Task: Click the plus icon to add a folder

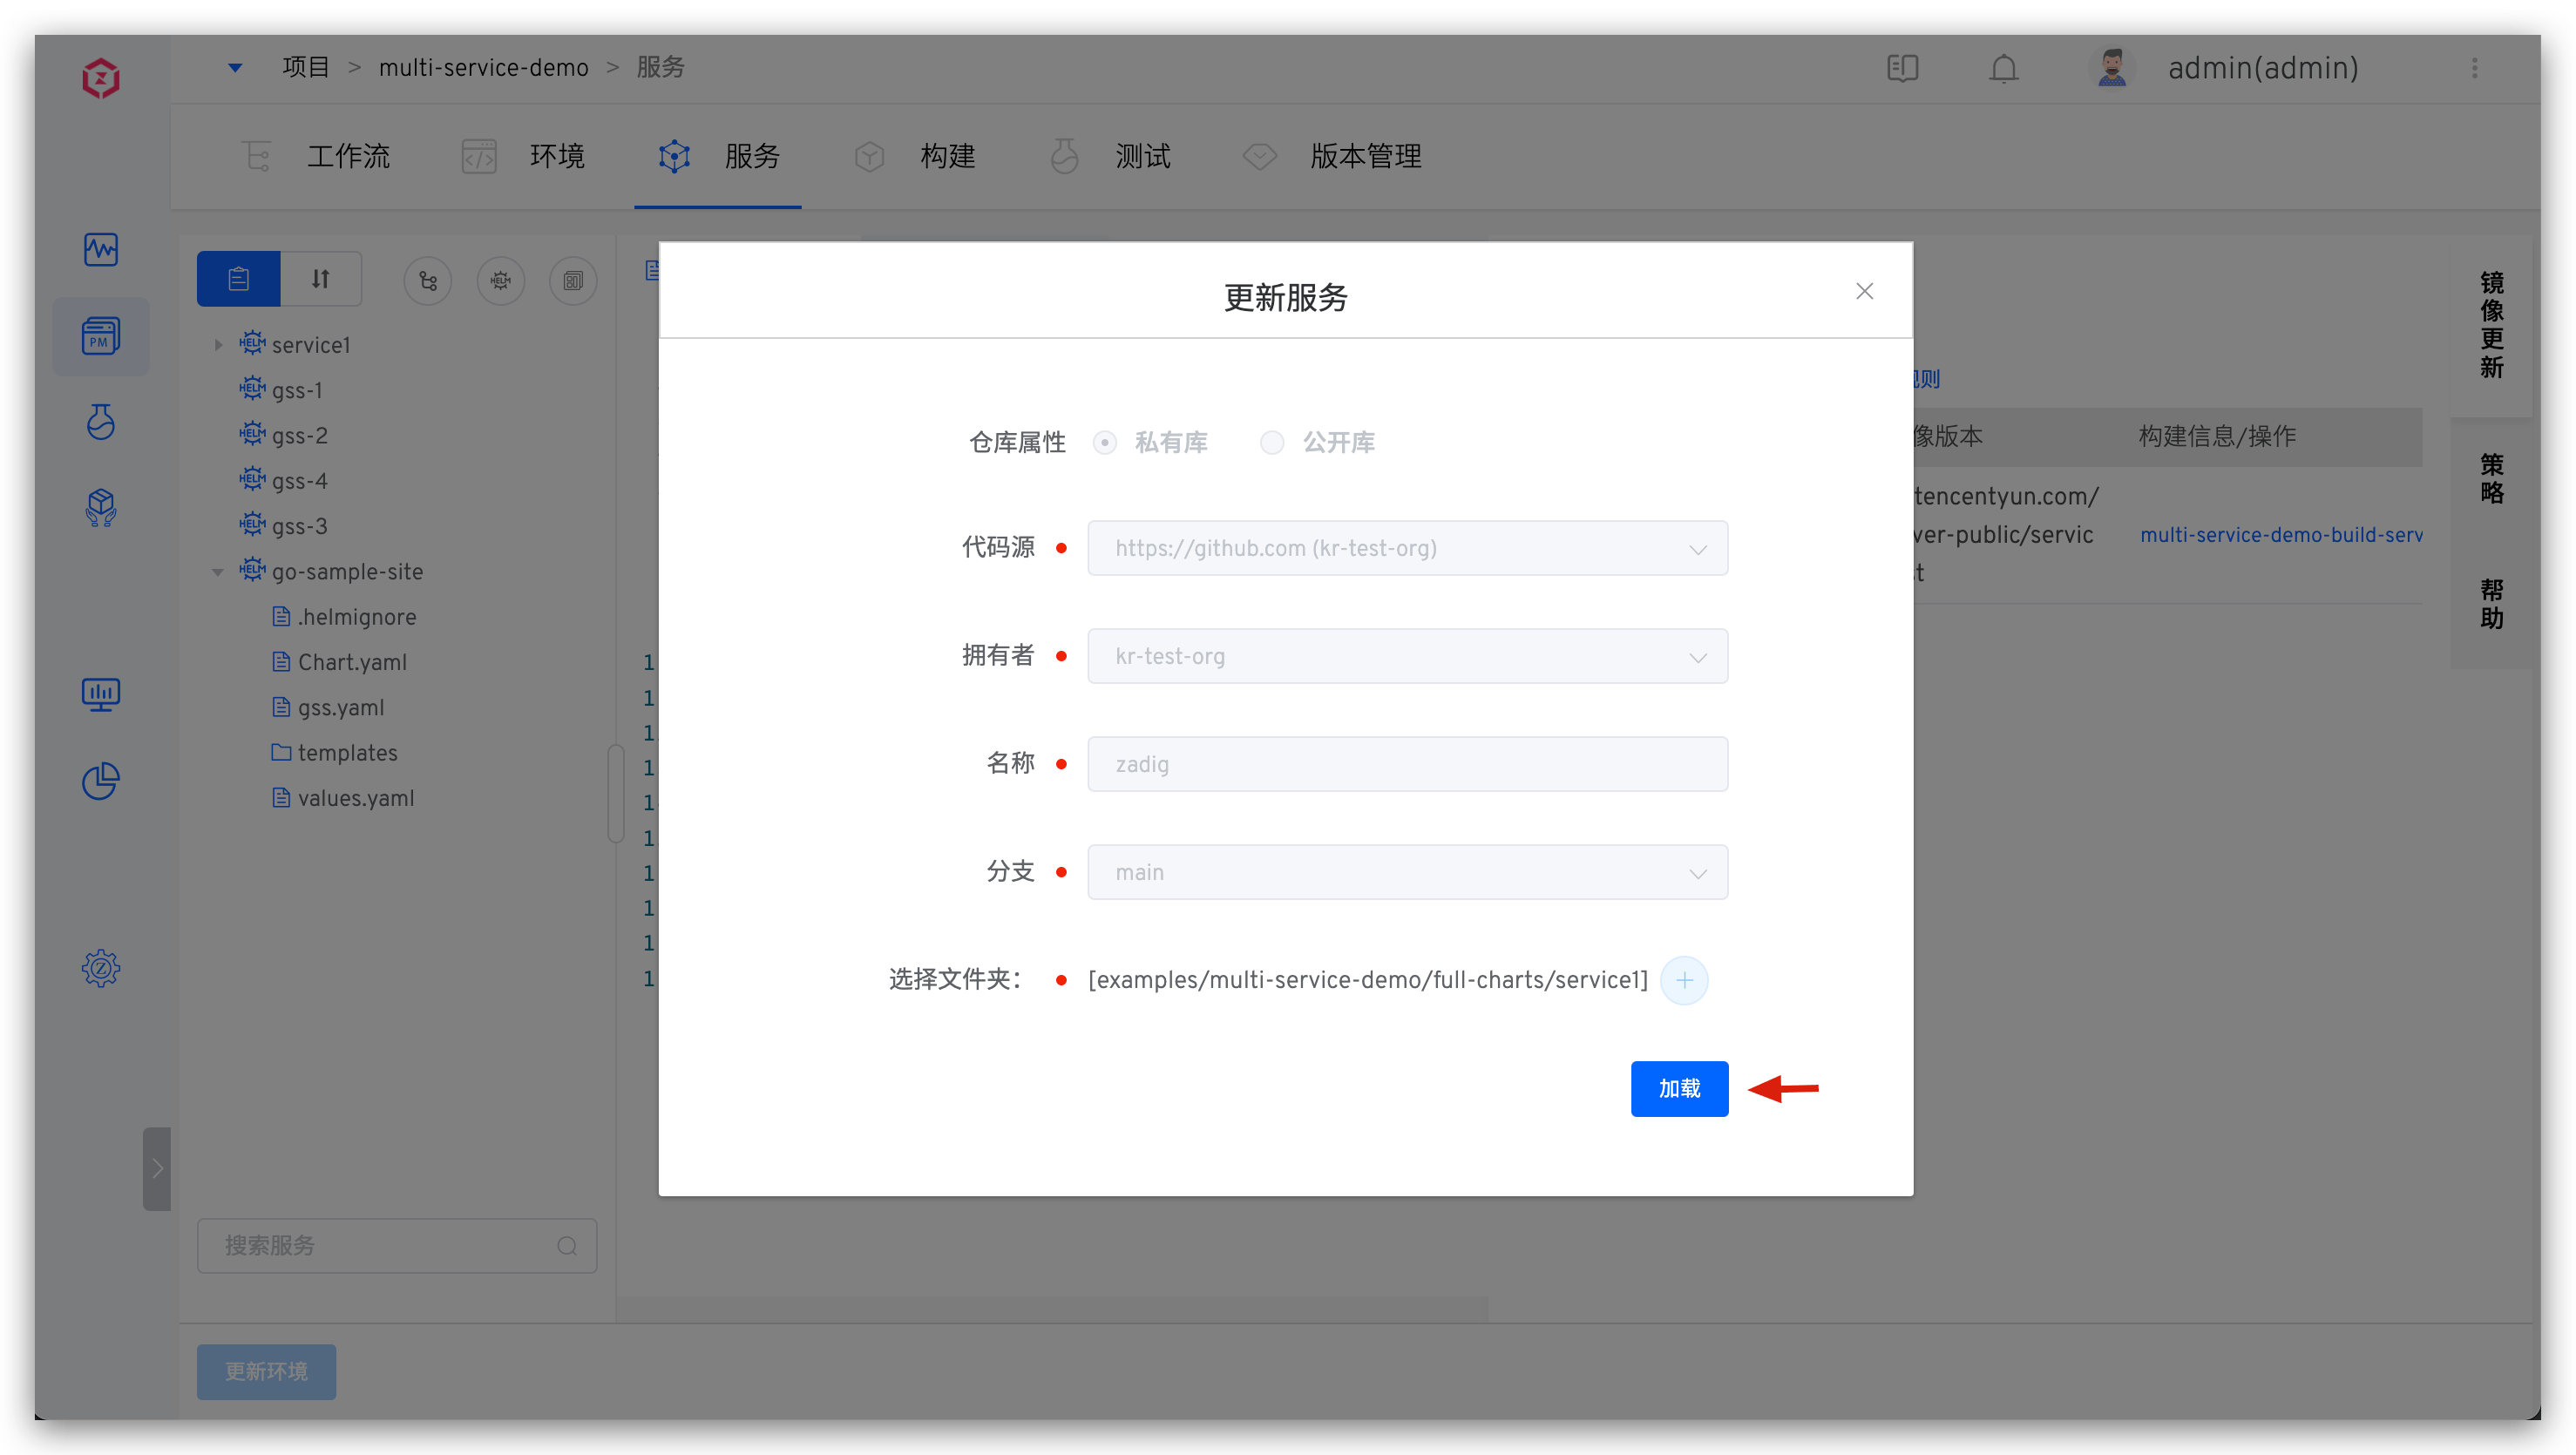Action: pos(1684,980)
